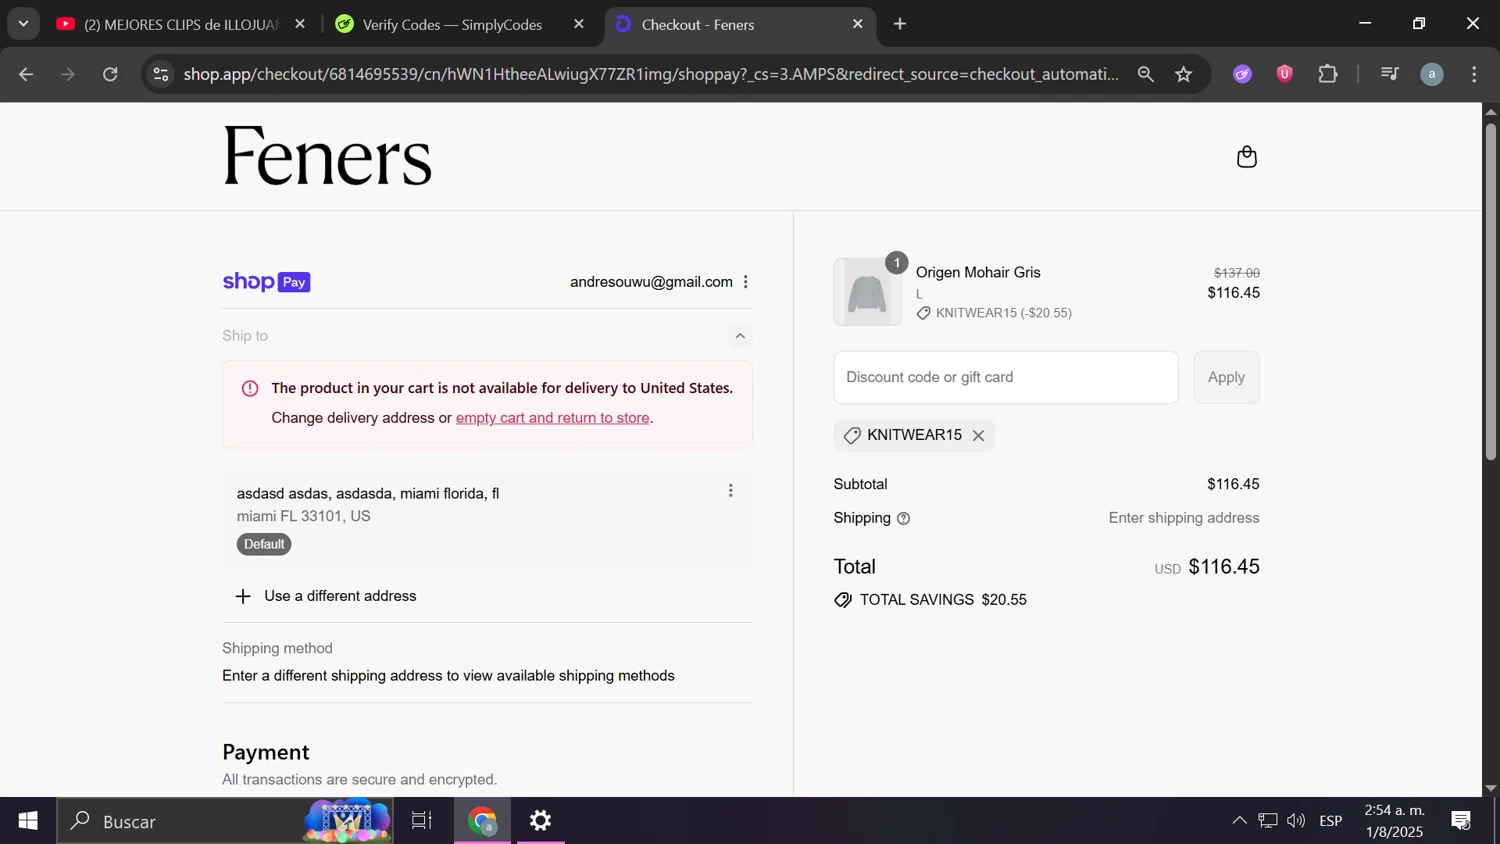Open the network status tray icon
Screen dimensions: 1500x844
coord(1268,821)
